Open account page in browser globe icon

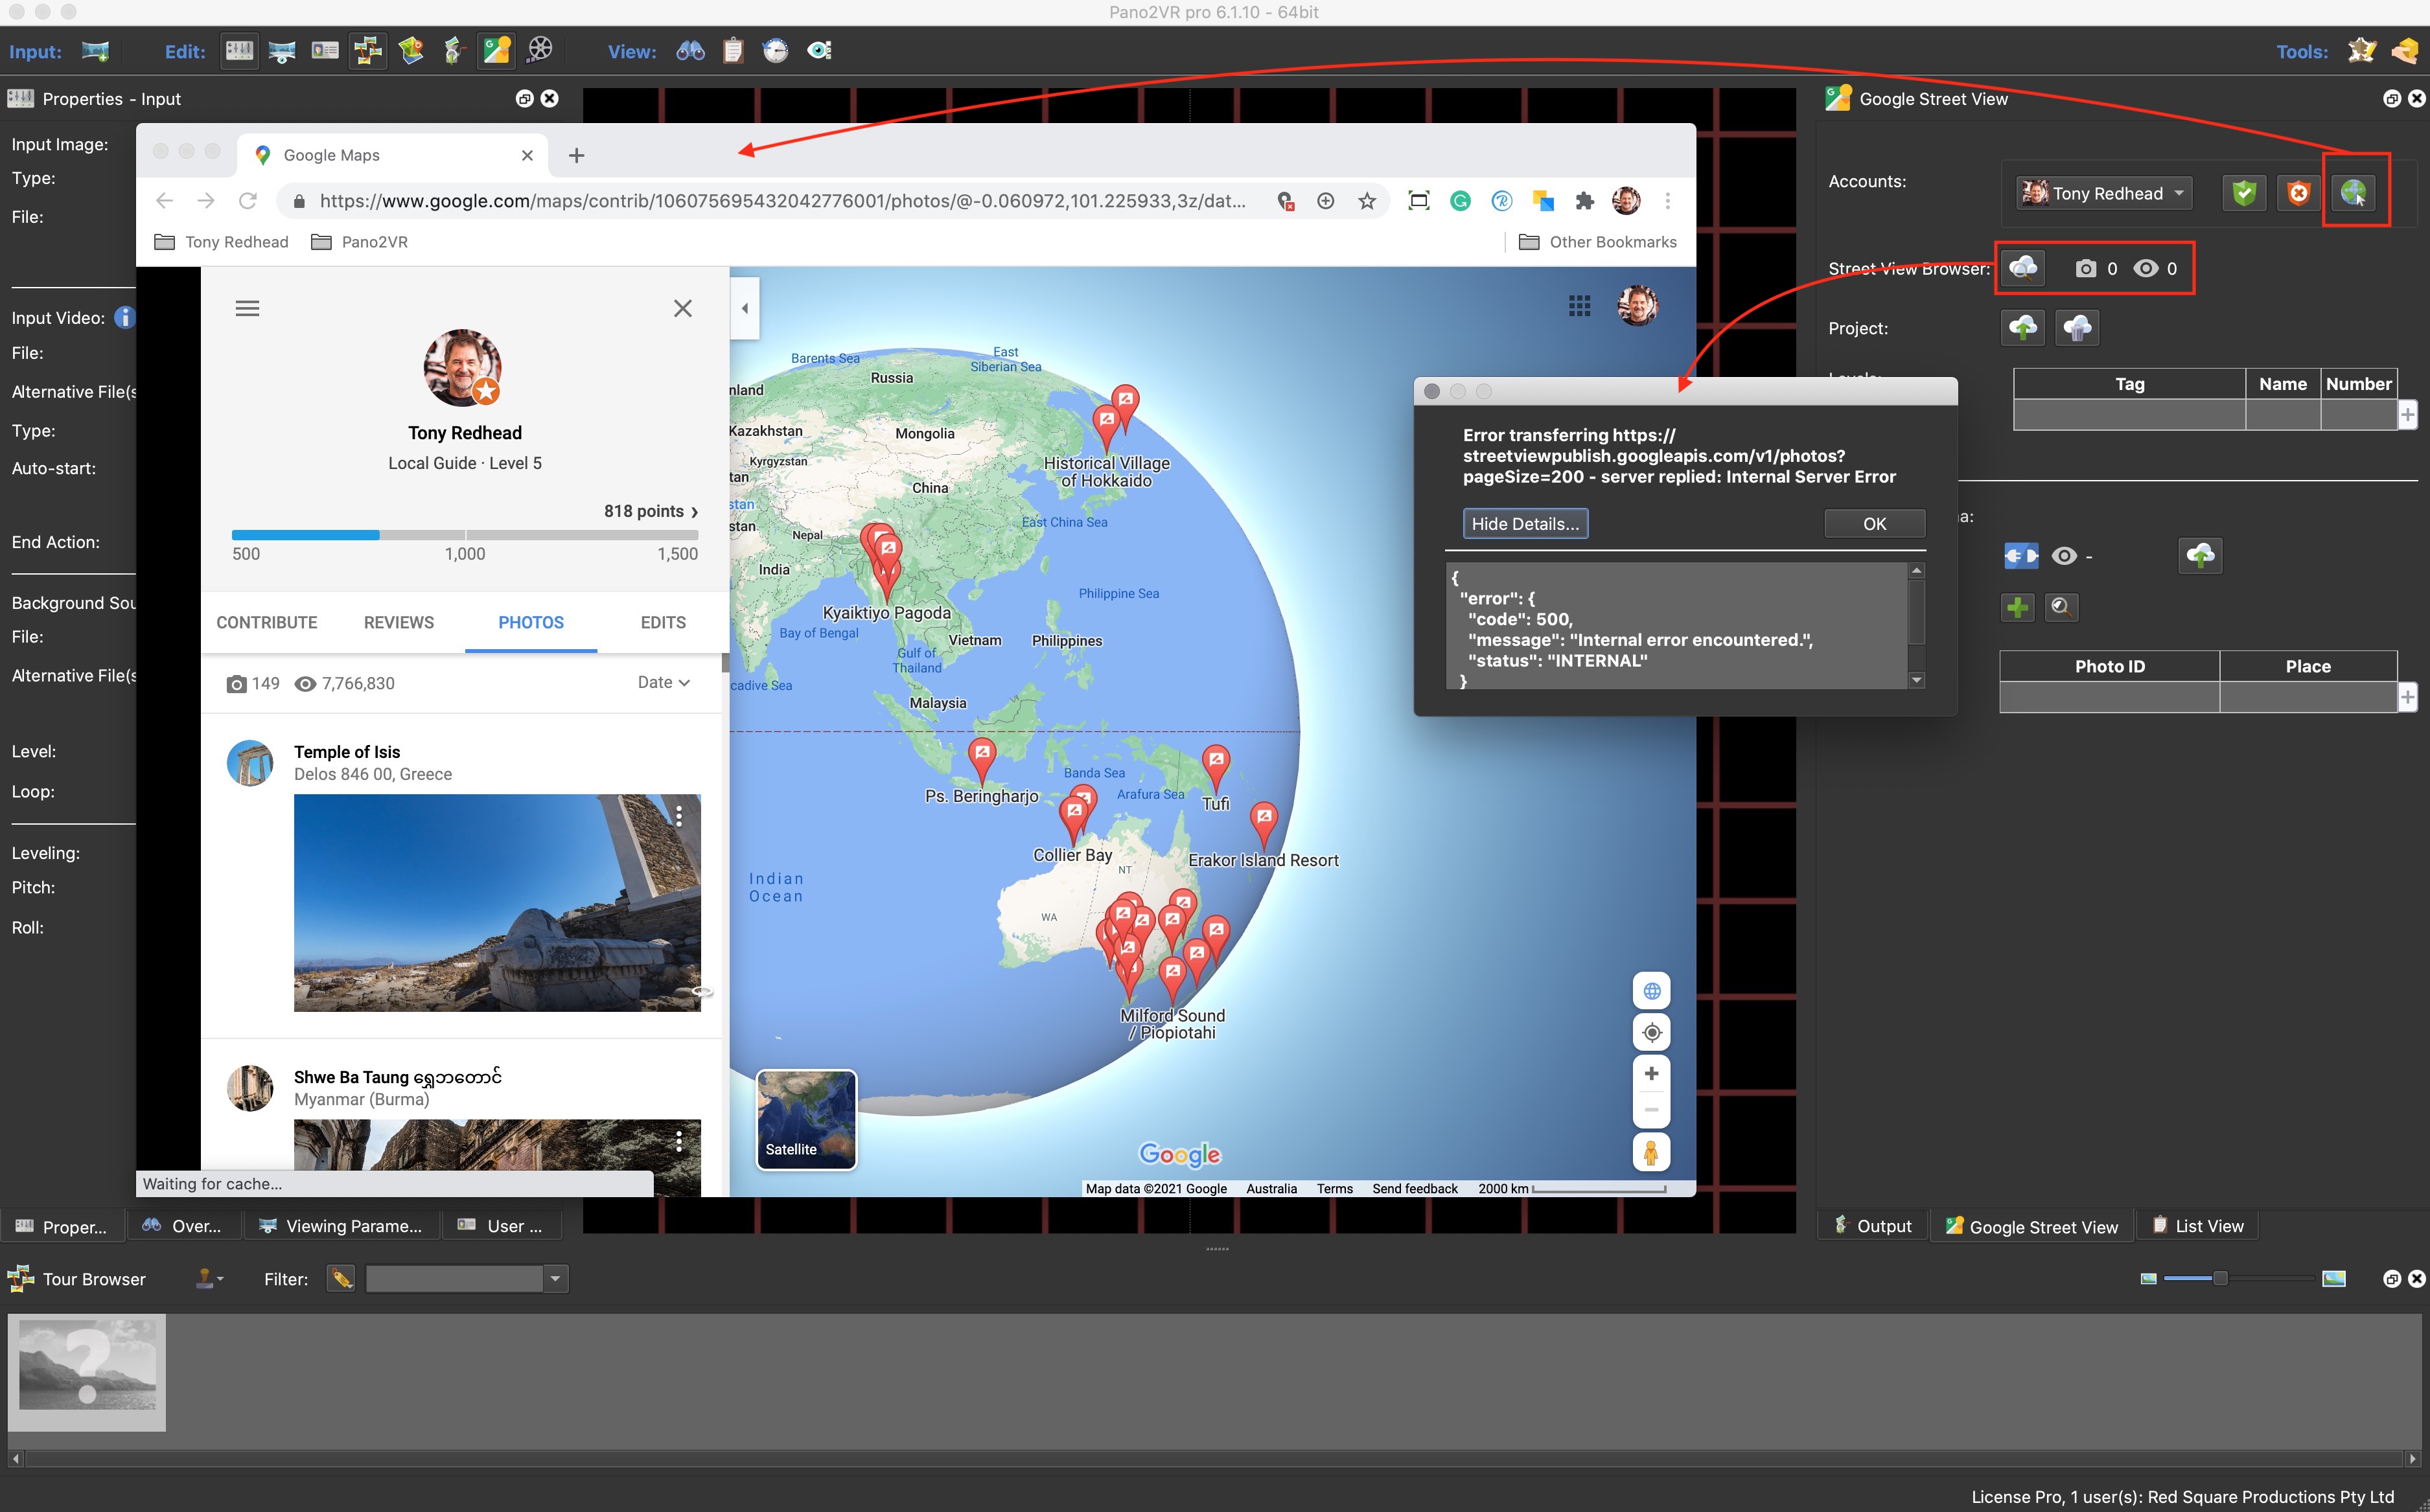2354,193
